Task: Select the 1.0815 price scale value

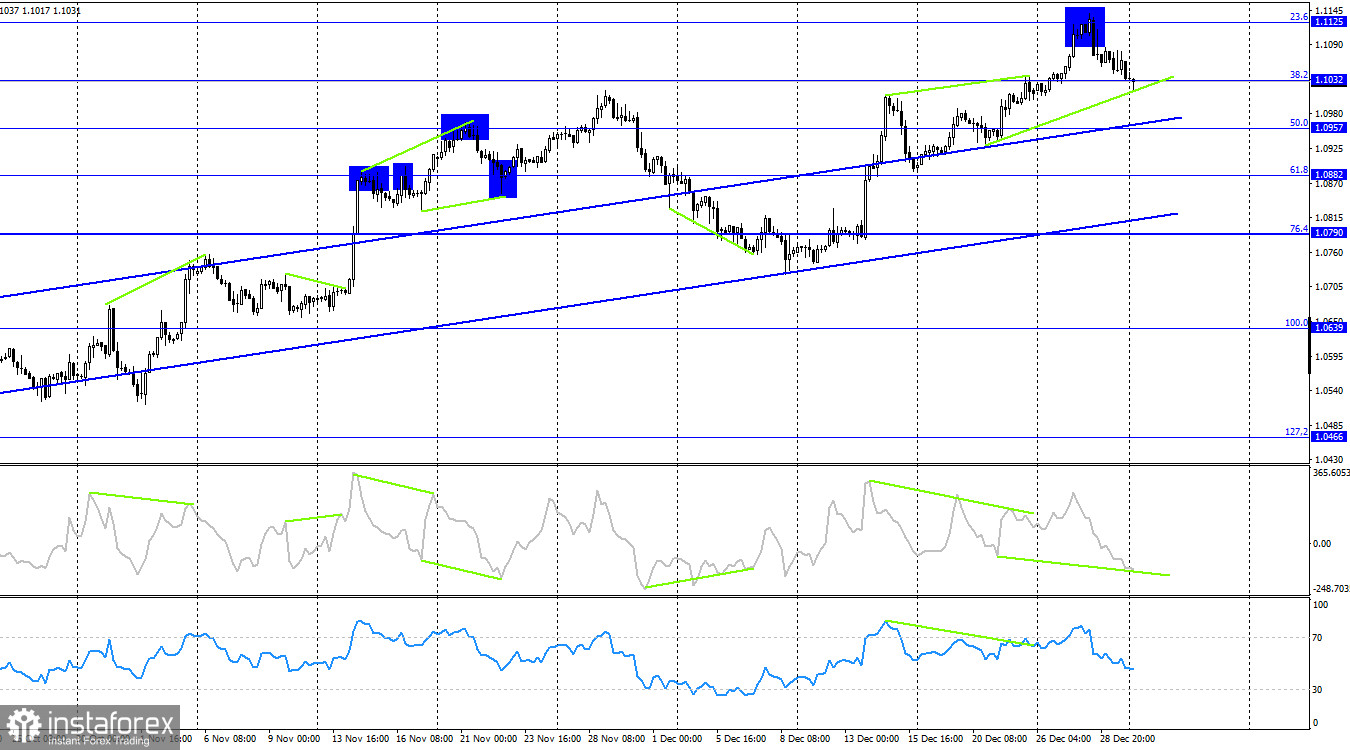Action: (x=1330, y=218)
